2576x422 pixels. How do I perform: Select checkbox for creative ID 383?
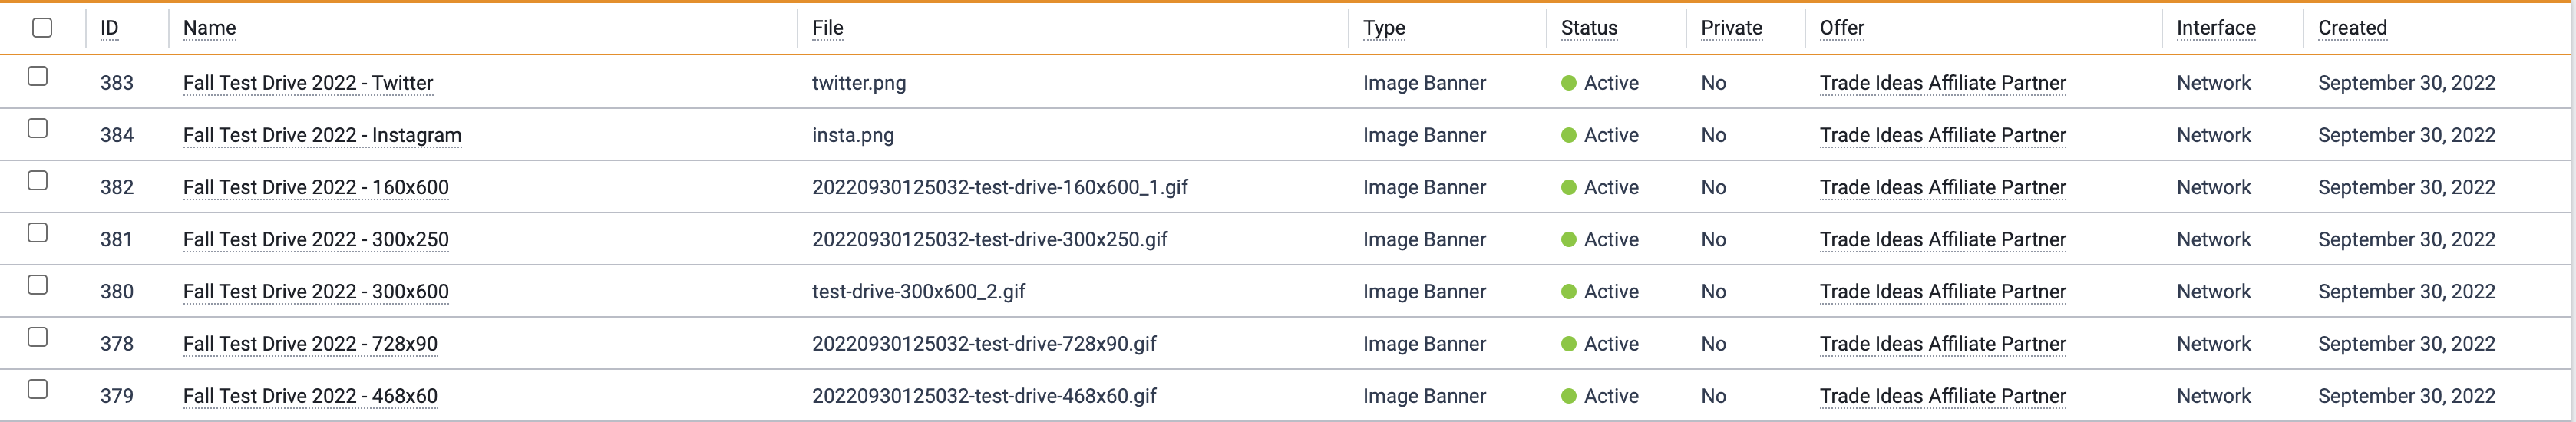38,76
